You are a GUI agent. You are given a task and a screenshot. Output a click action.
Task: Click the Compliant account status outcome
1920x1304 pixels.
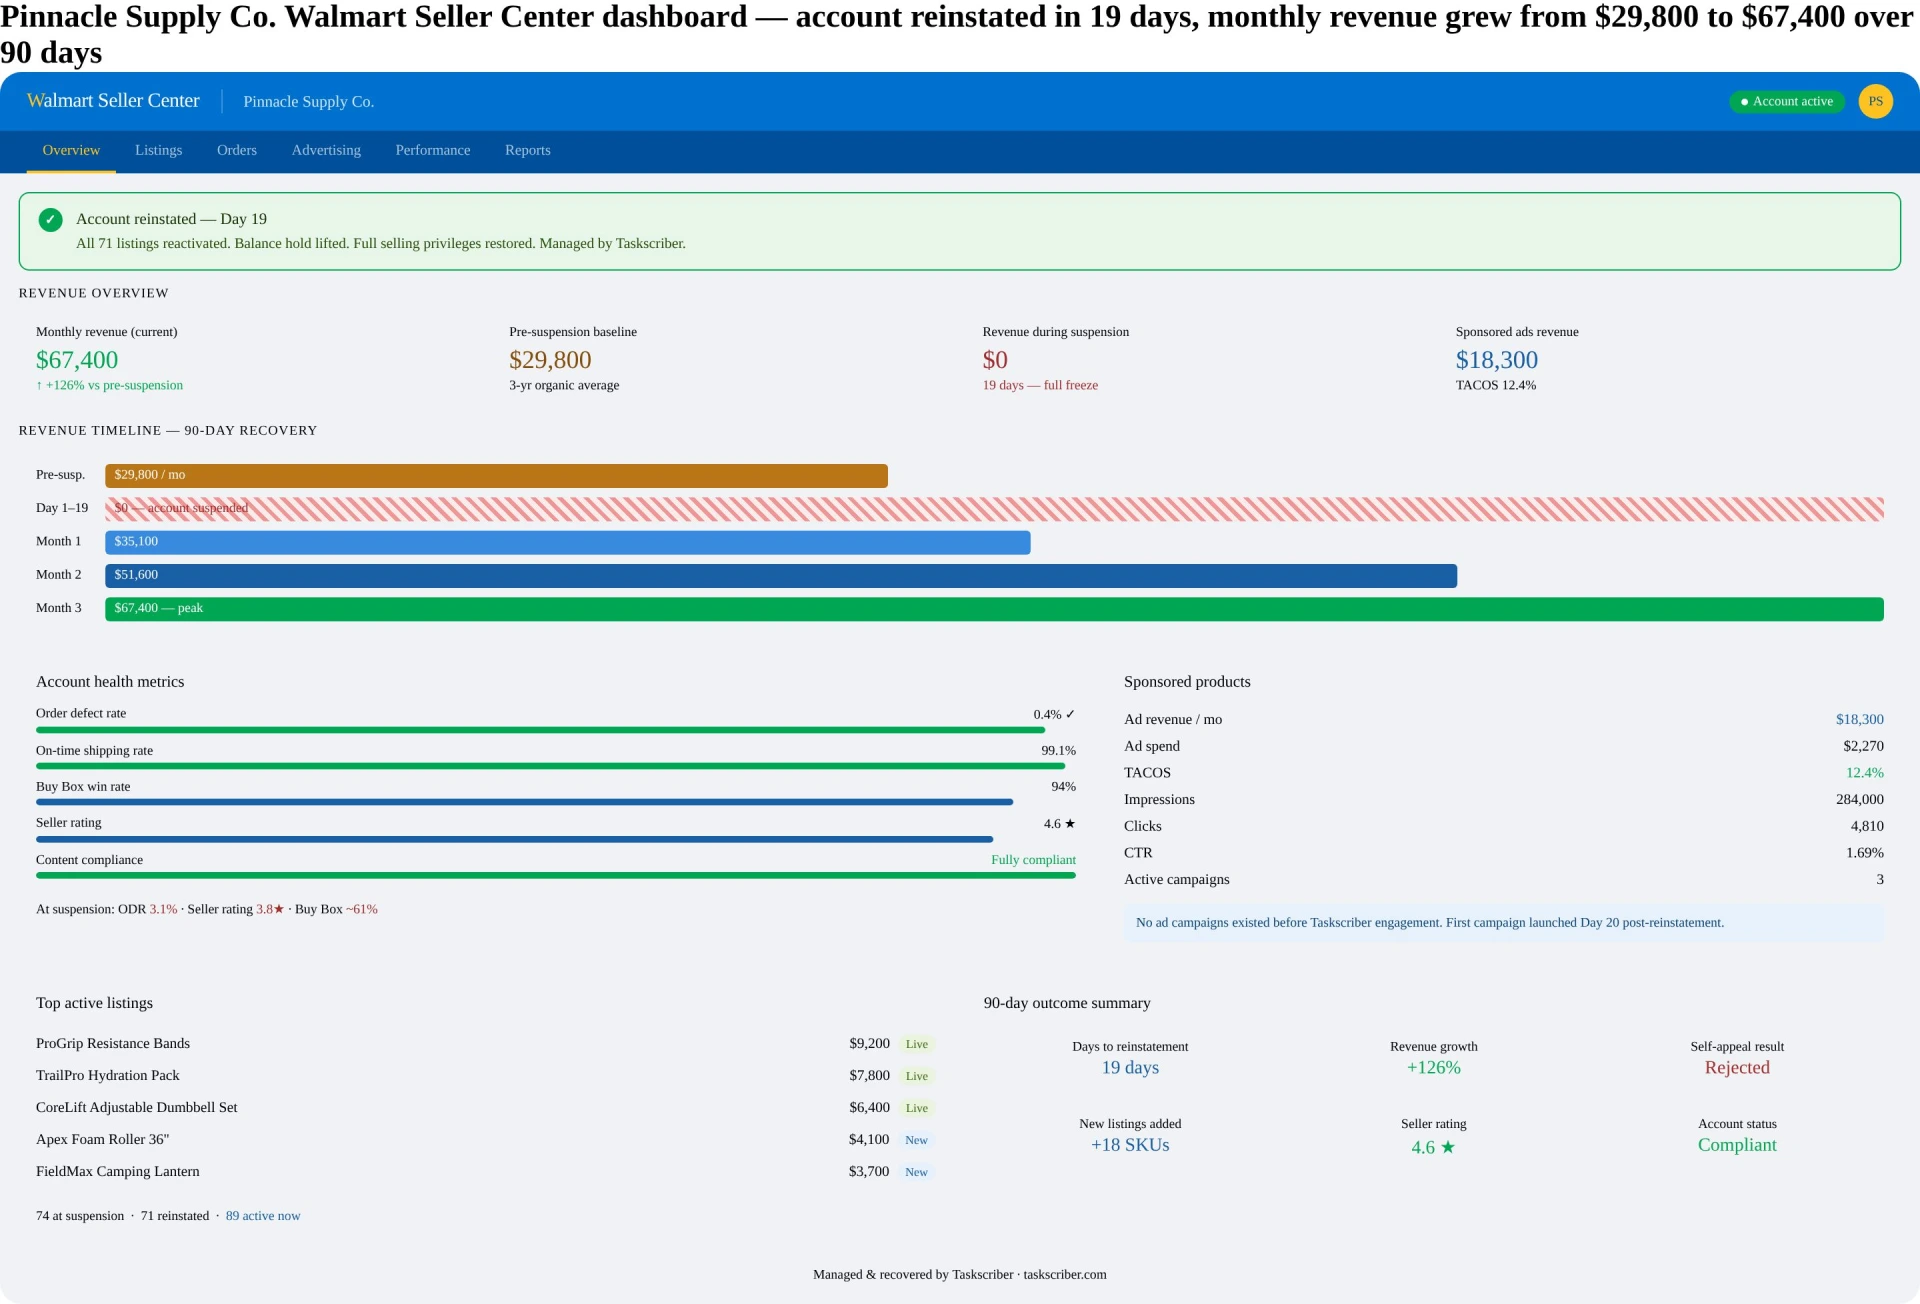tap(1737, 1146)
